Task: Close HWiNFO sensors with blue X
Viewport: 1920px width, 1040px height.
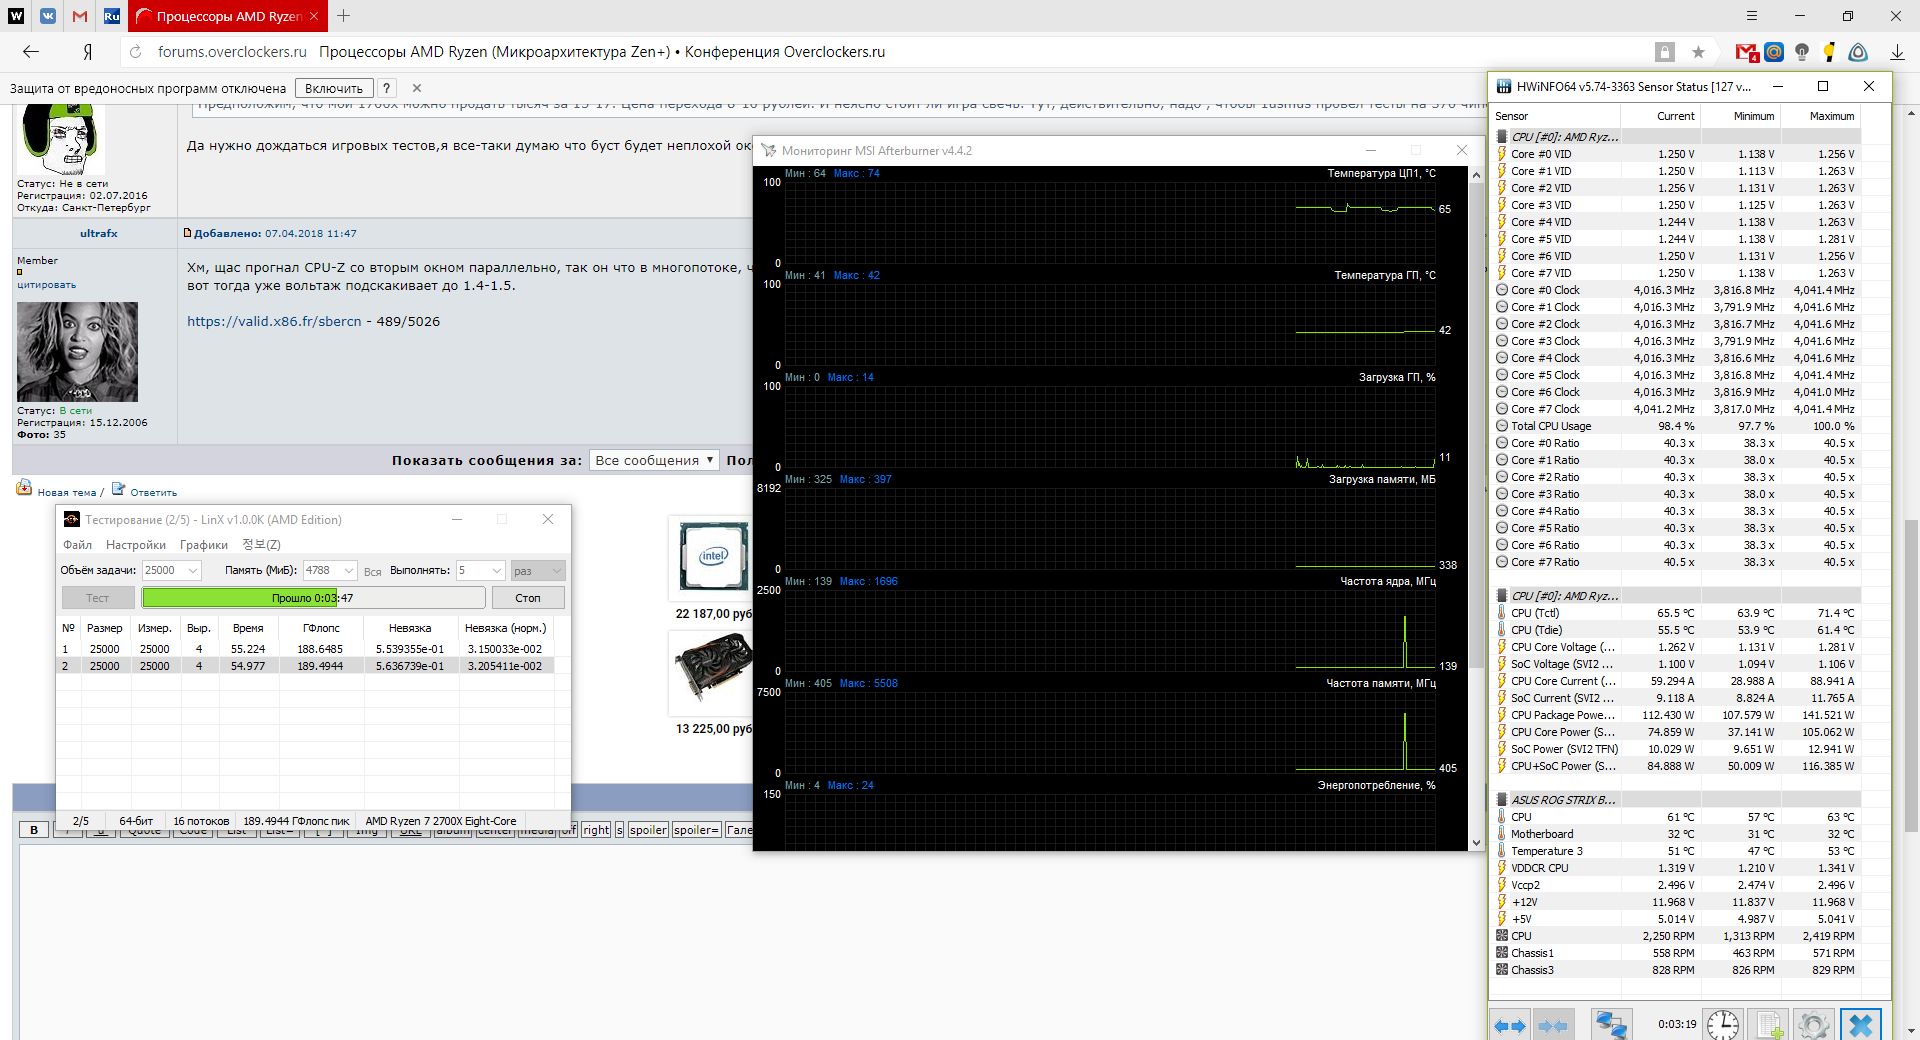Action: click(1861, 1025)
